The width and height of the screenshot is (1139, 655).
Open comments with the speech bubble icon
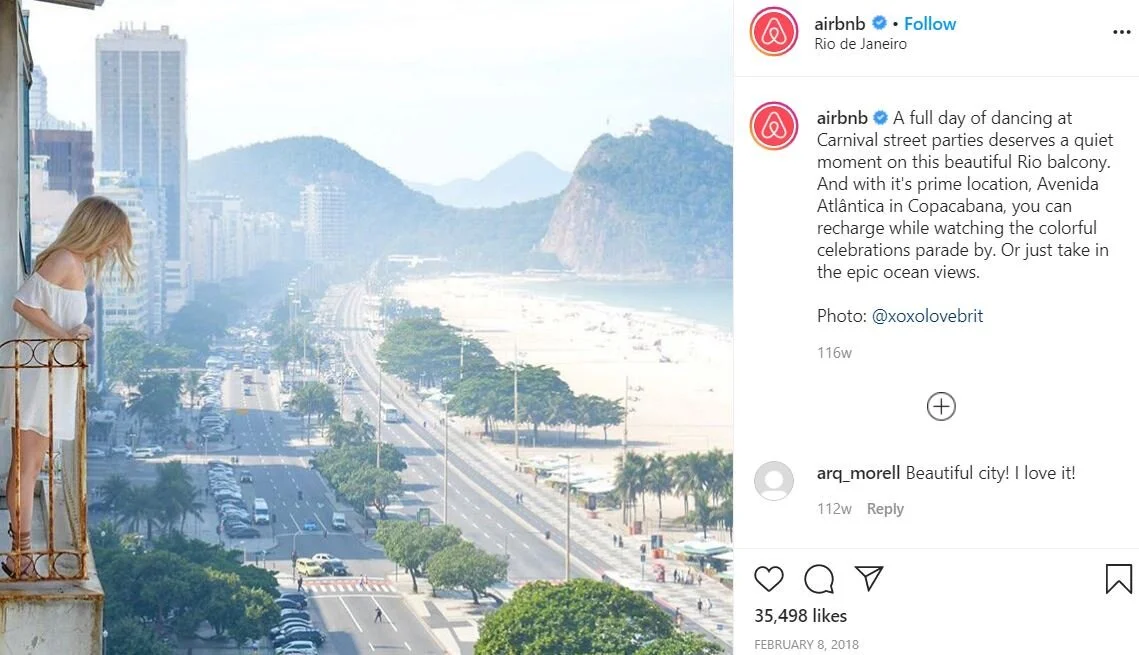pos(819,579)
